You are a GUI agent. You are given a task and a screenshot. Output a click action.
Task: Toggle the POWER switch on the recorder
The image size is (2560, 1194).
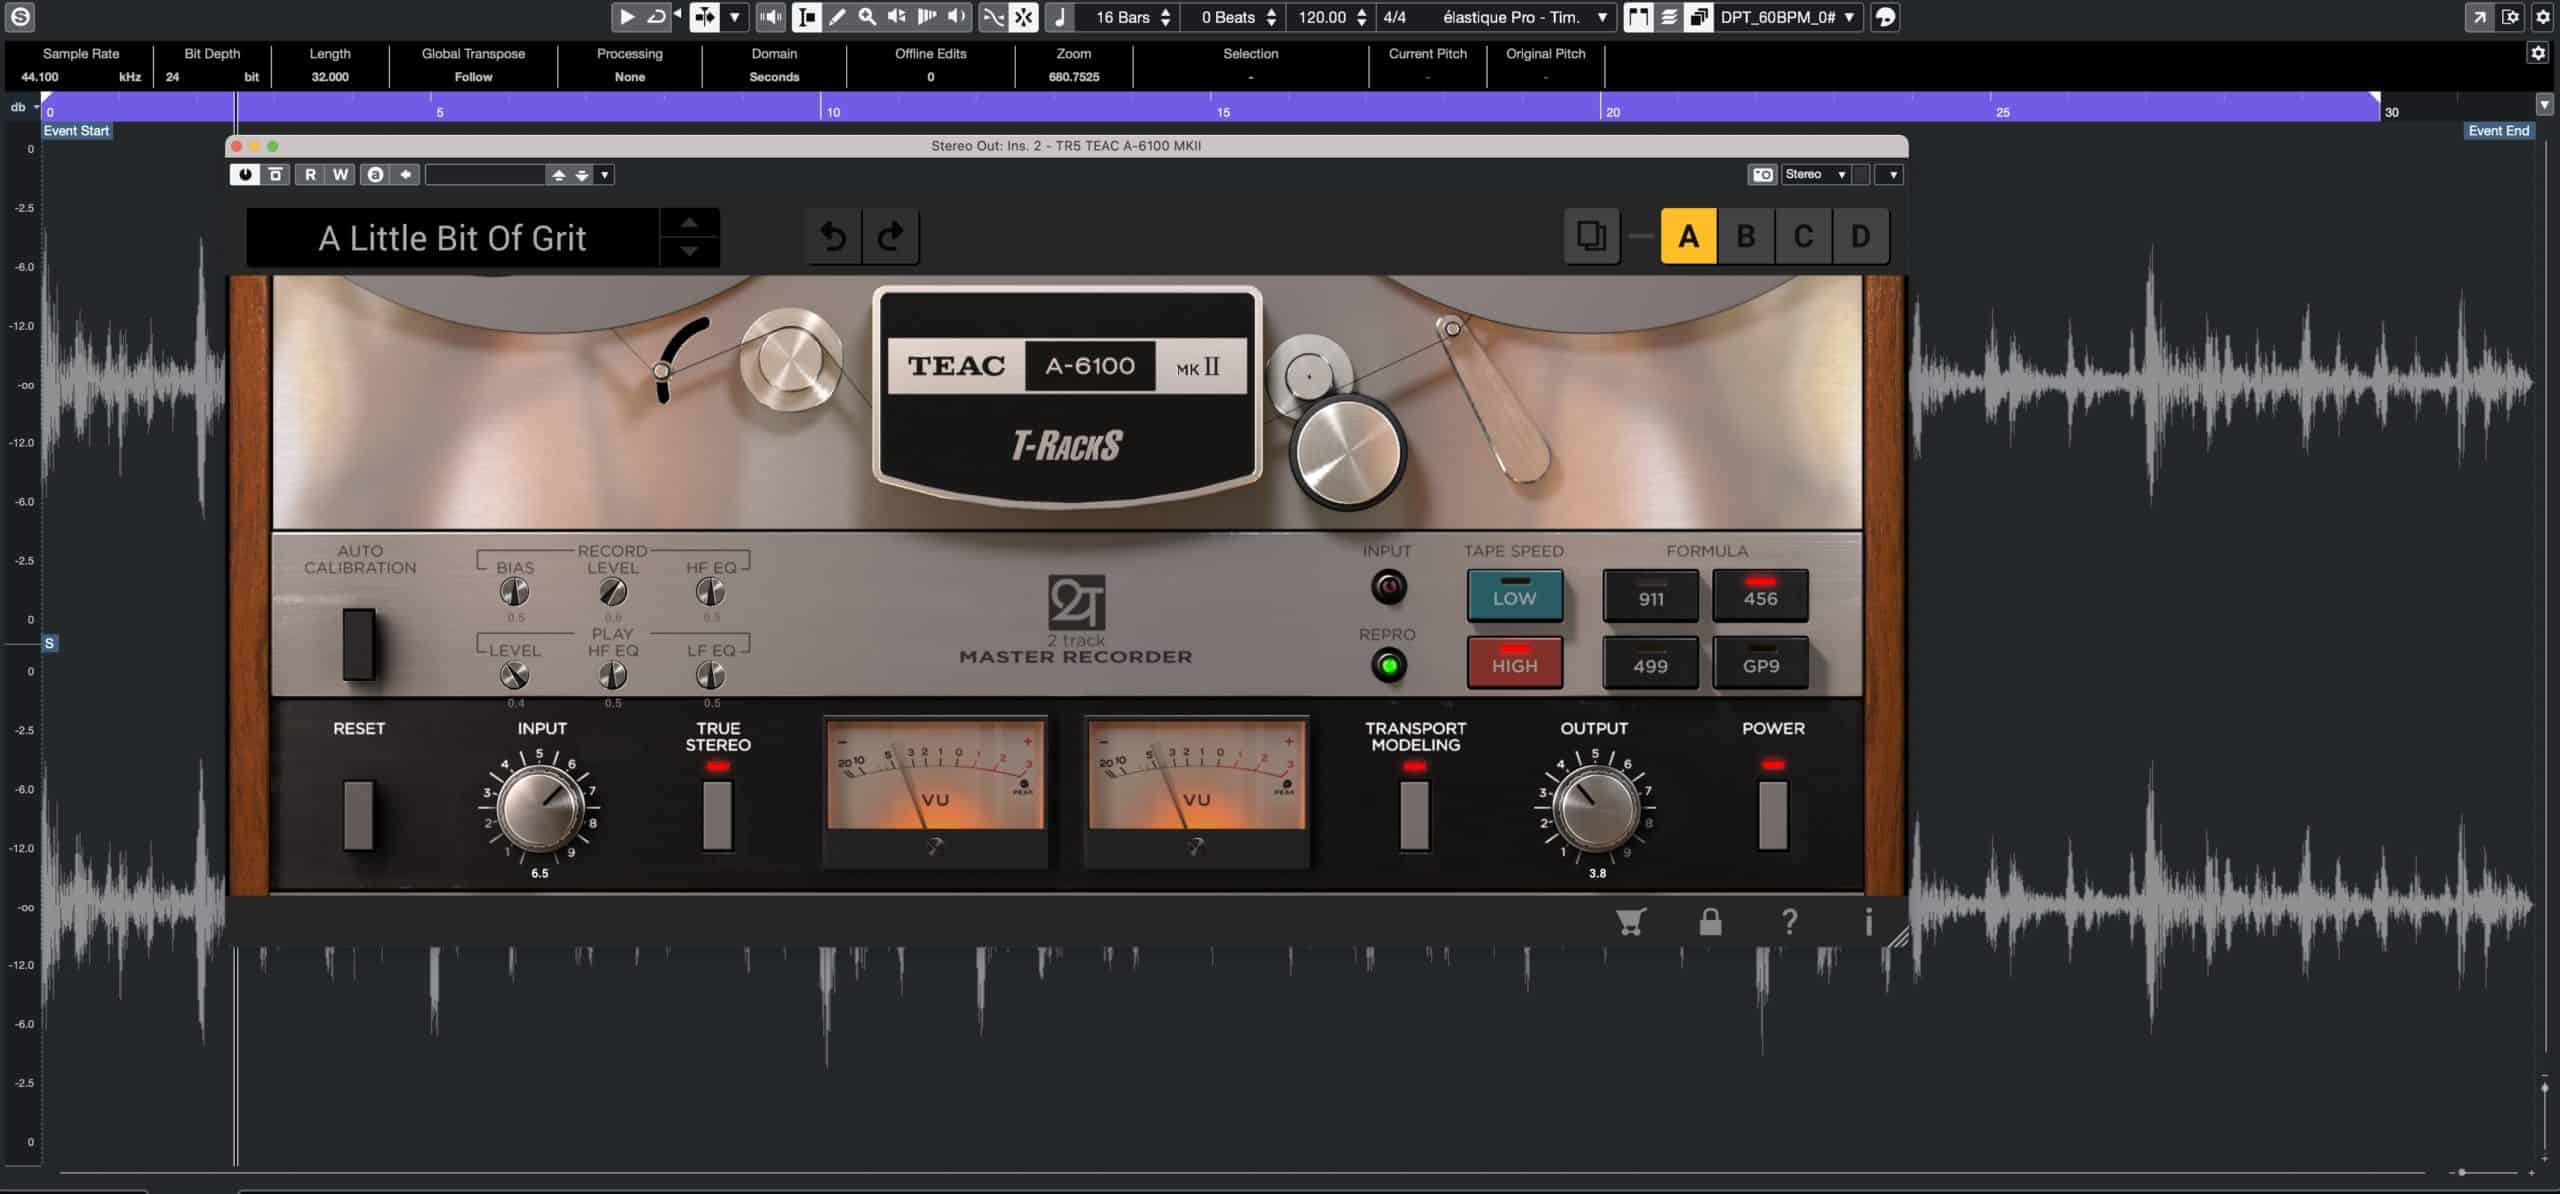coord(1773,814)
